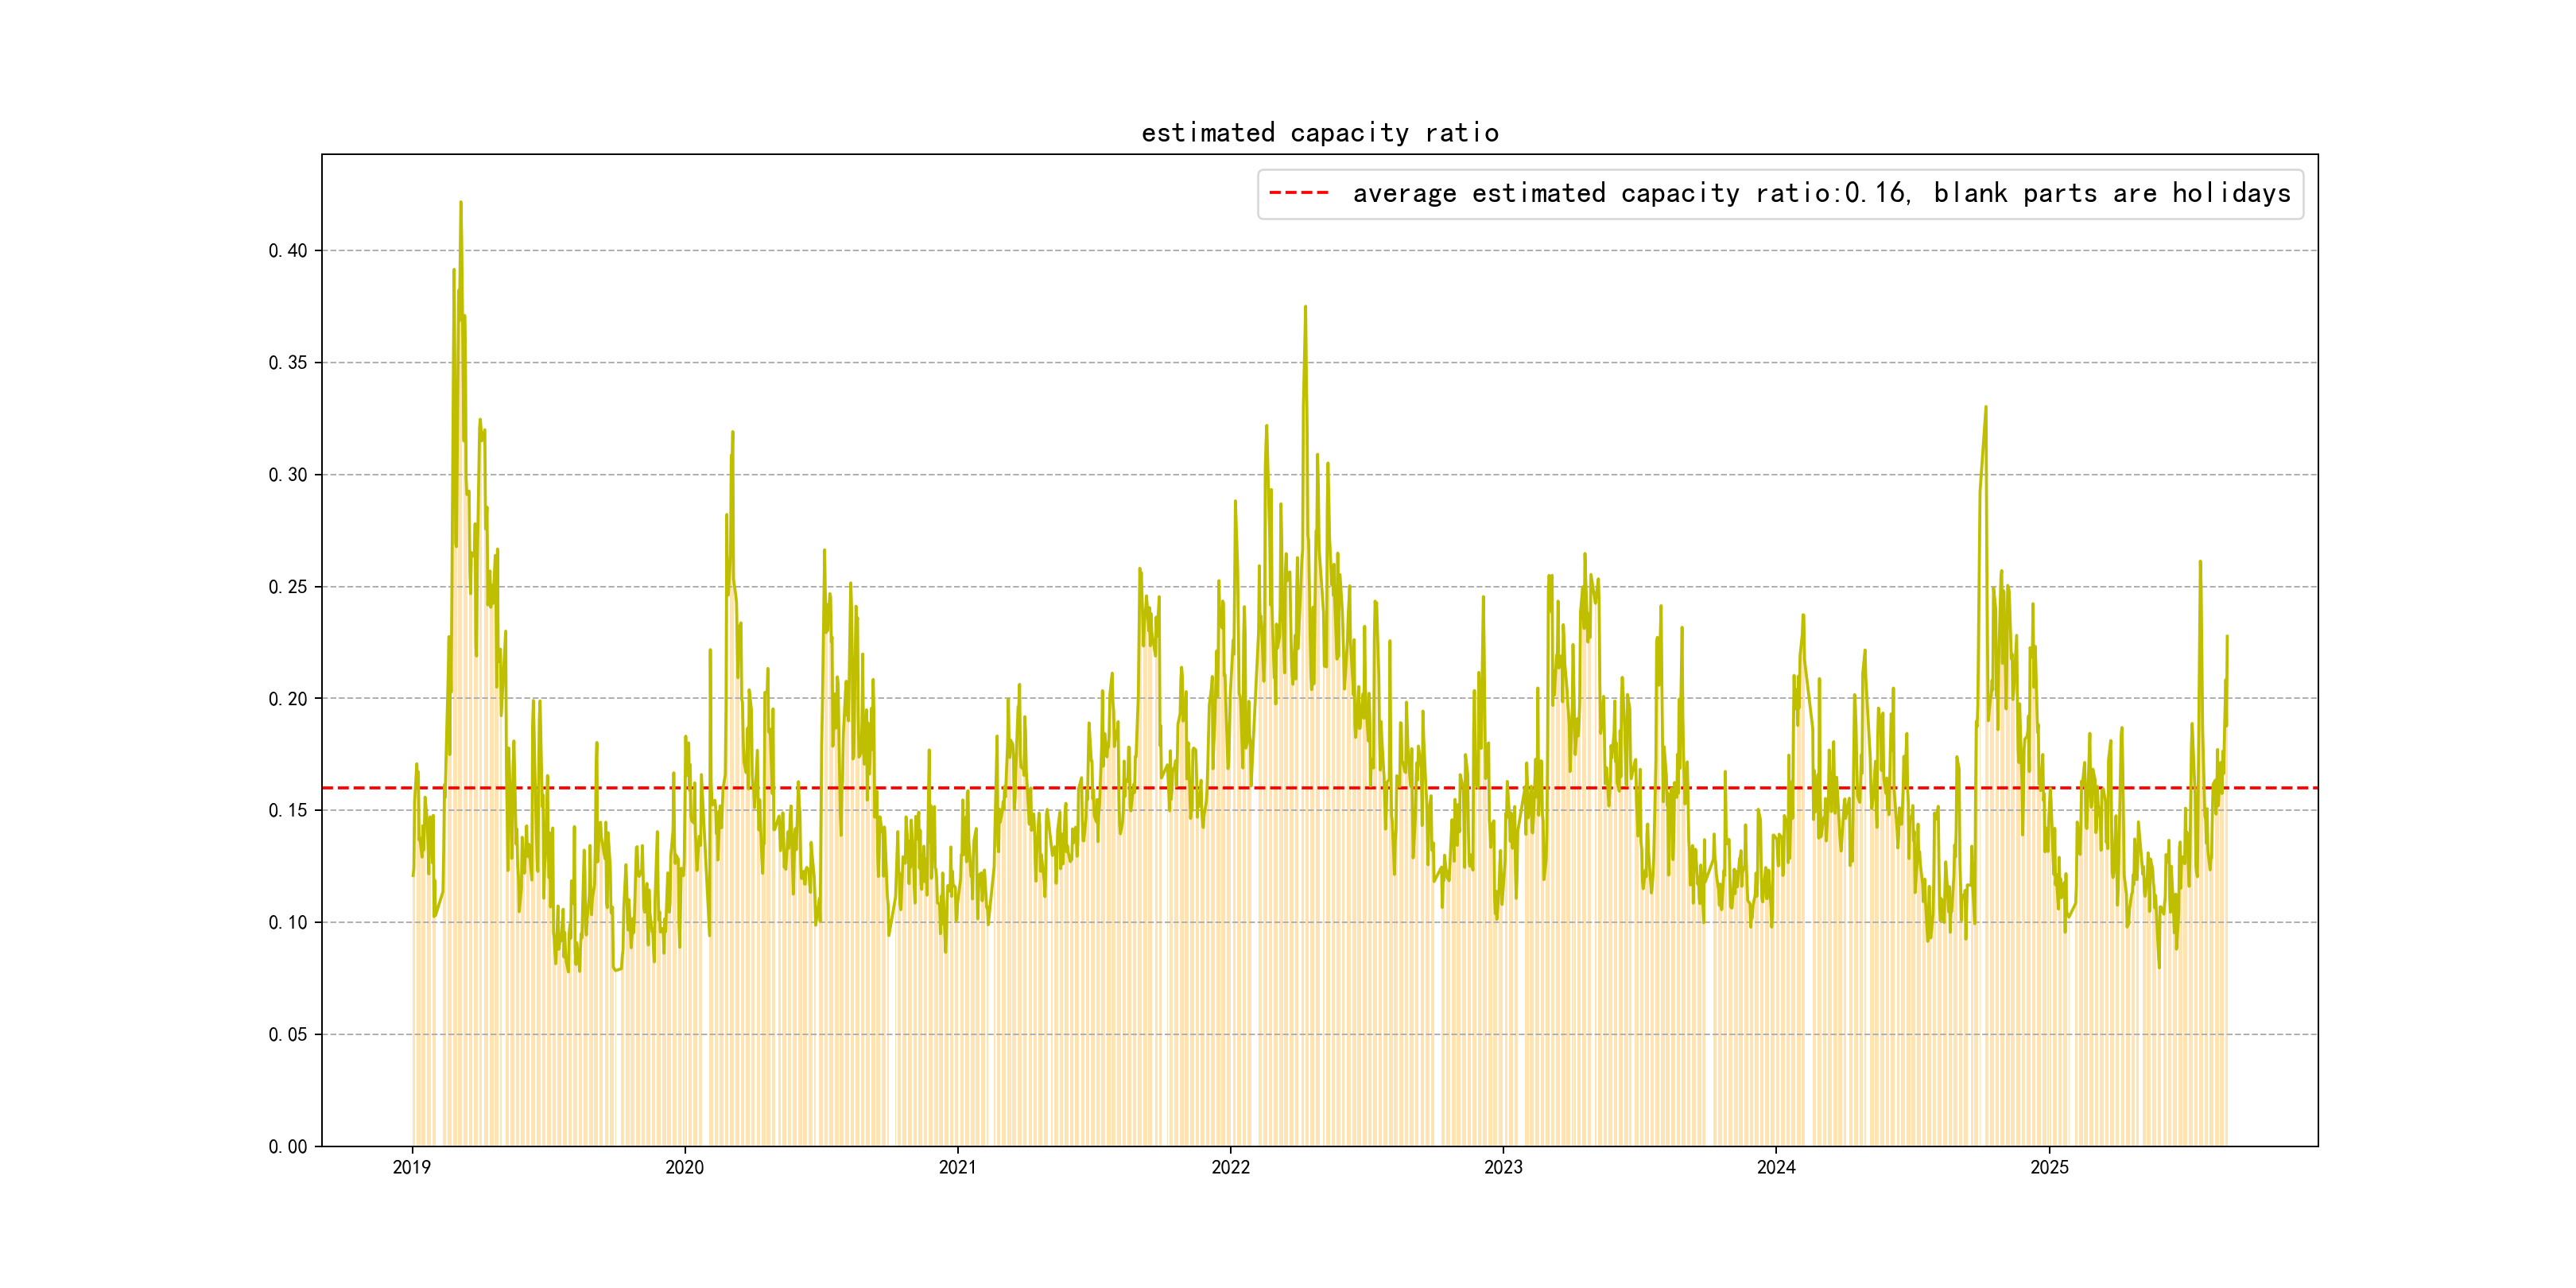This screenshot has height=1288, width=2576.
Task: Click the 2021 x-axis tick label
Action: pyautogui.click(x=957, y=1167)
